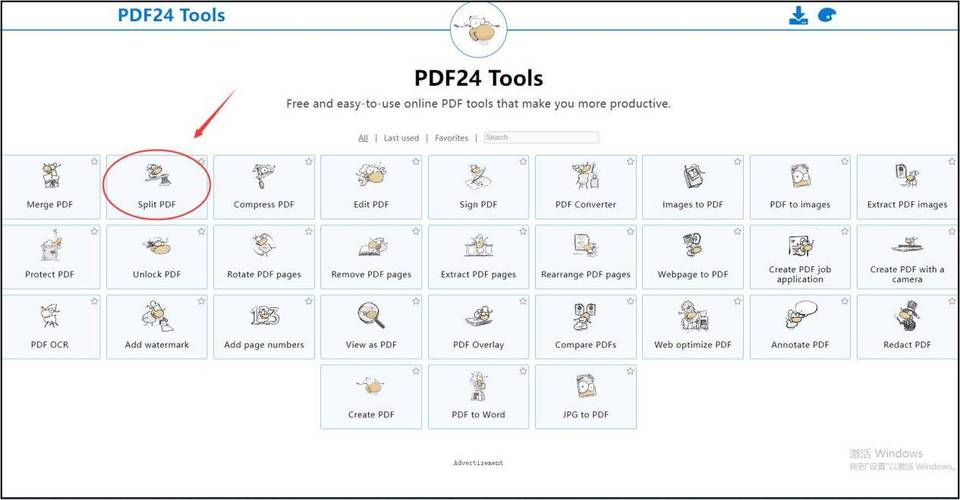Viewport: 960px width, 500px height.
Task: Open the Rotate PDF pages tool
Action: point(264,257)
